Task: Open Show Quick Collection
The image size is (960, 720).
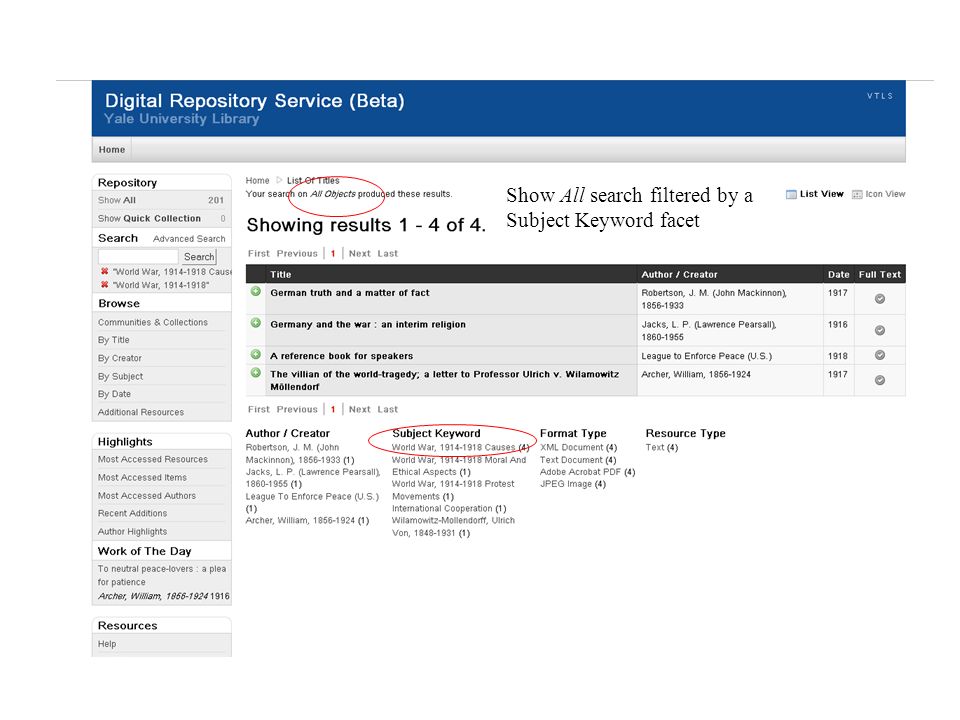Action: [149, 219]
